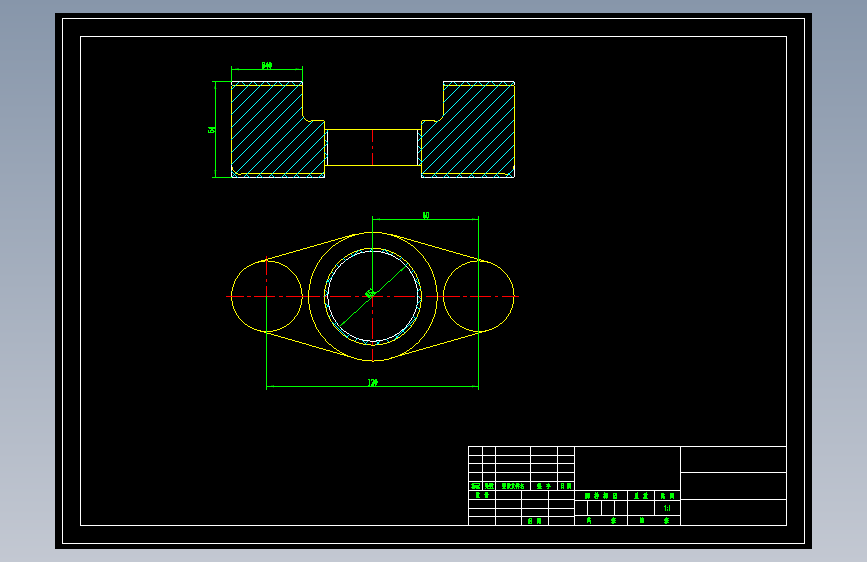Select the diameter dimension text at circle center
867x562 pixels.
(370, 293)
